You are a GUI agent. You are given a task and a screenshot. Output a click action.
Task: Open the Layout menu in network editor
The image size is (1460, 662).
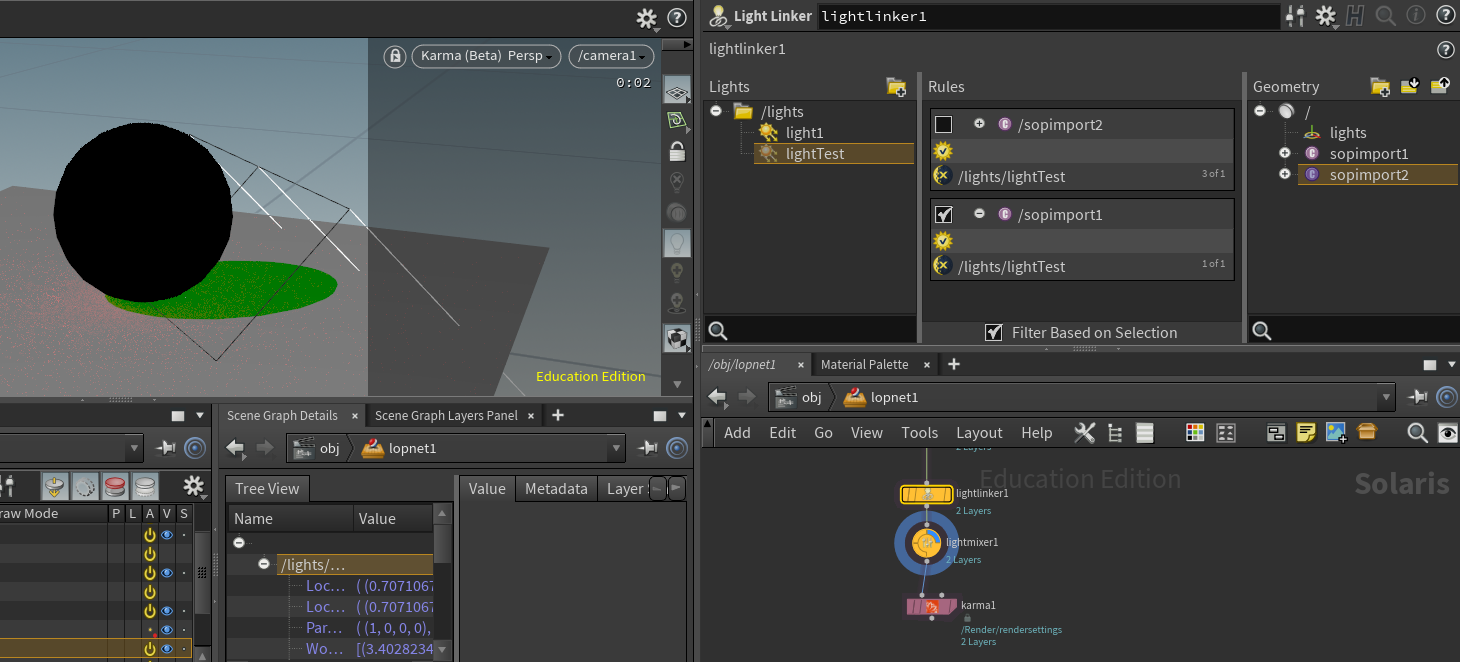tap(978, 433)
